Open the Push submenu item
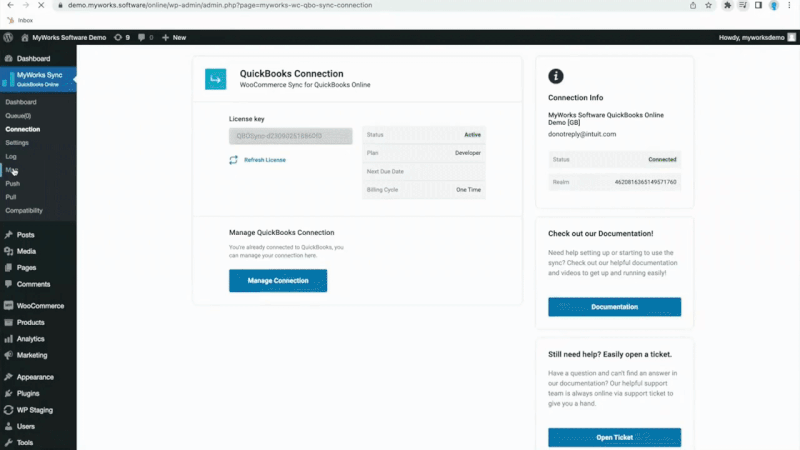 click(x=12, y=184)
